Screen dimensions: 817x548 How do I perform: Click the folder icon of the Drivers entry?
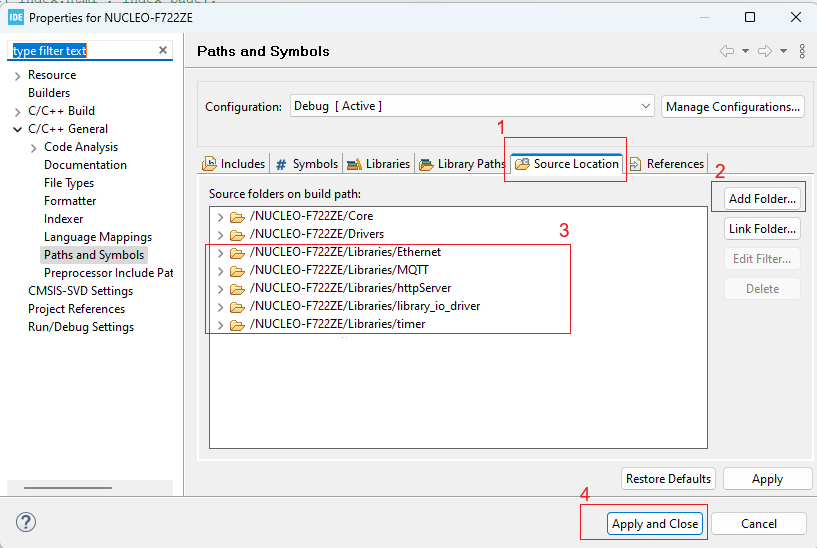[x=237, y=235]
